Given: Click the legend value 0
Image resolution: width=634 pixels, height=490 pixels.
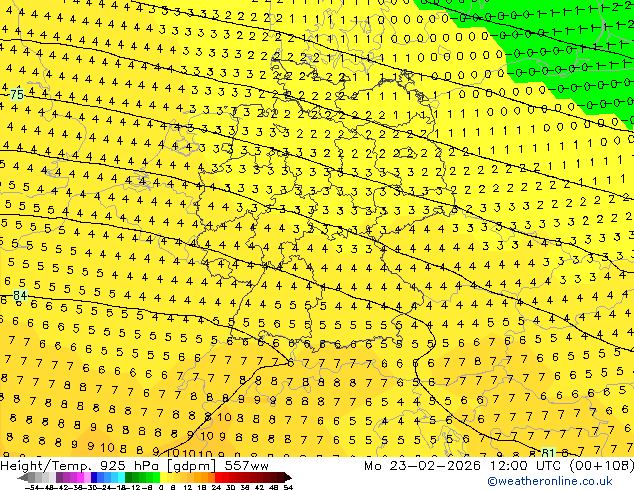Looking at the screenshot, I should 161,487.
